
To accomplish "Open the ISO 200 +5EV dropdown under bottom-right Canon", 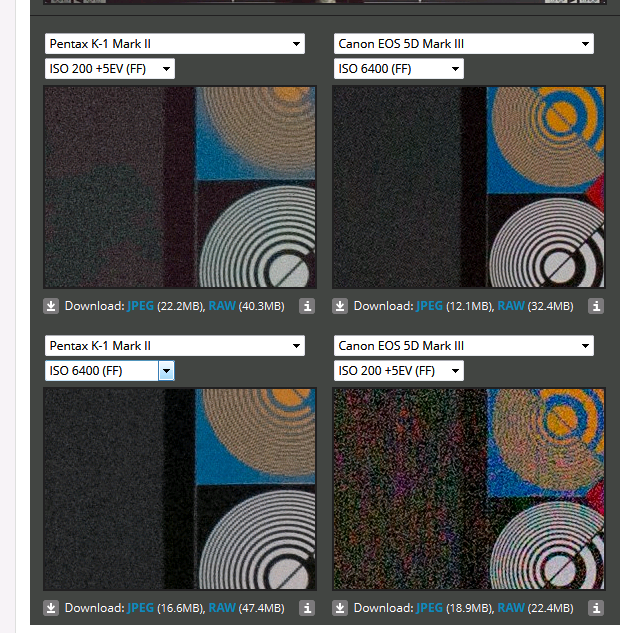I will tap(399, 371).
